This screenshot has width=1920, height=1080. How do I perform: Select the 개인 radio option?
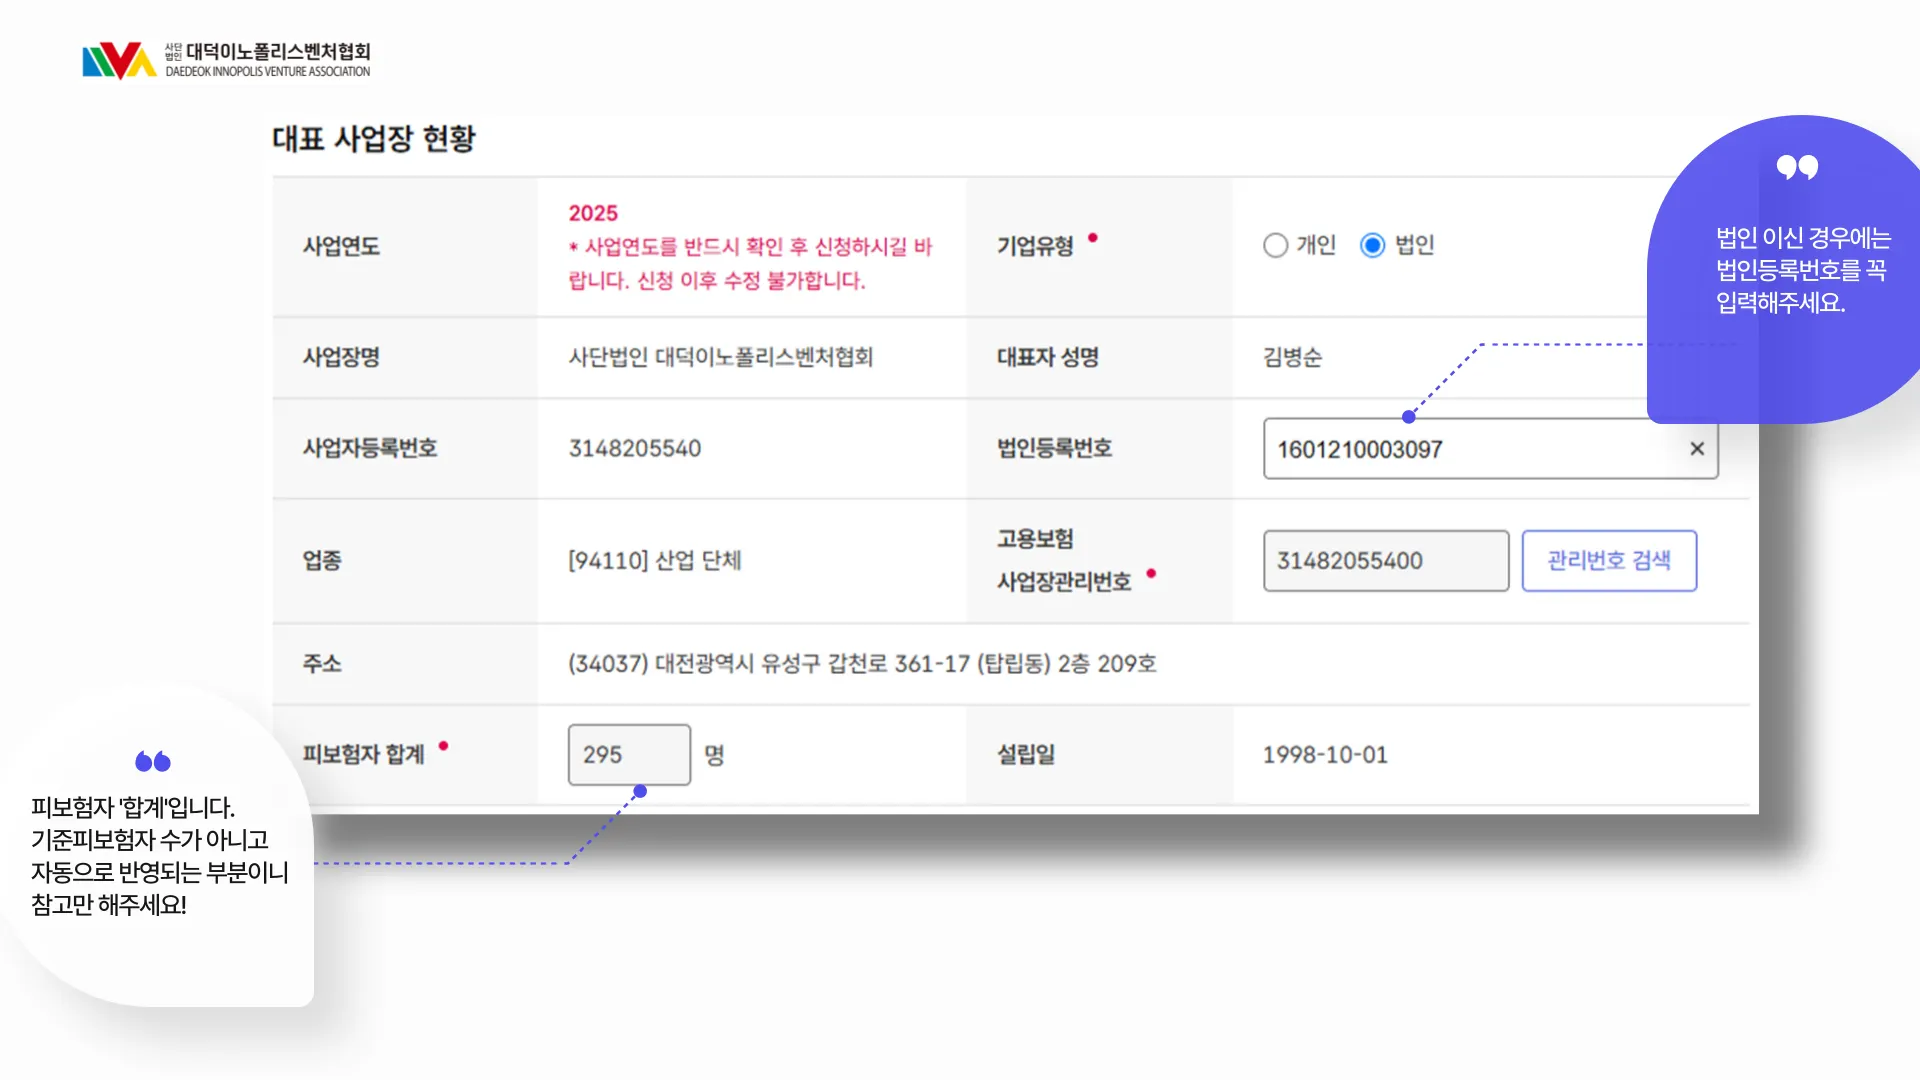[1275, 245]
